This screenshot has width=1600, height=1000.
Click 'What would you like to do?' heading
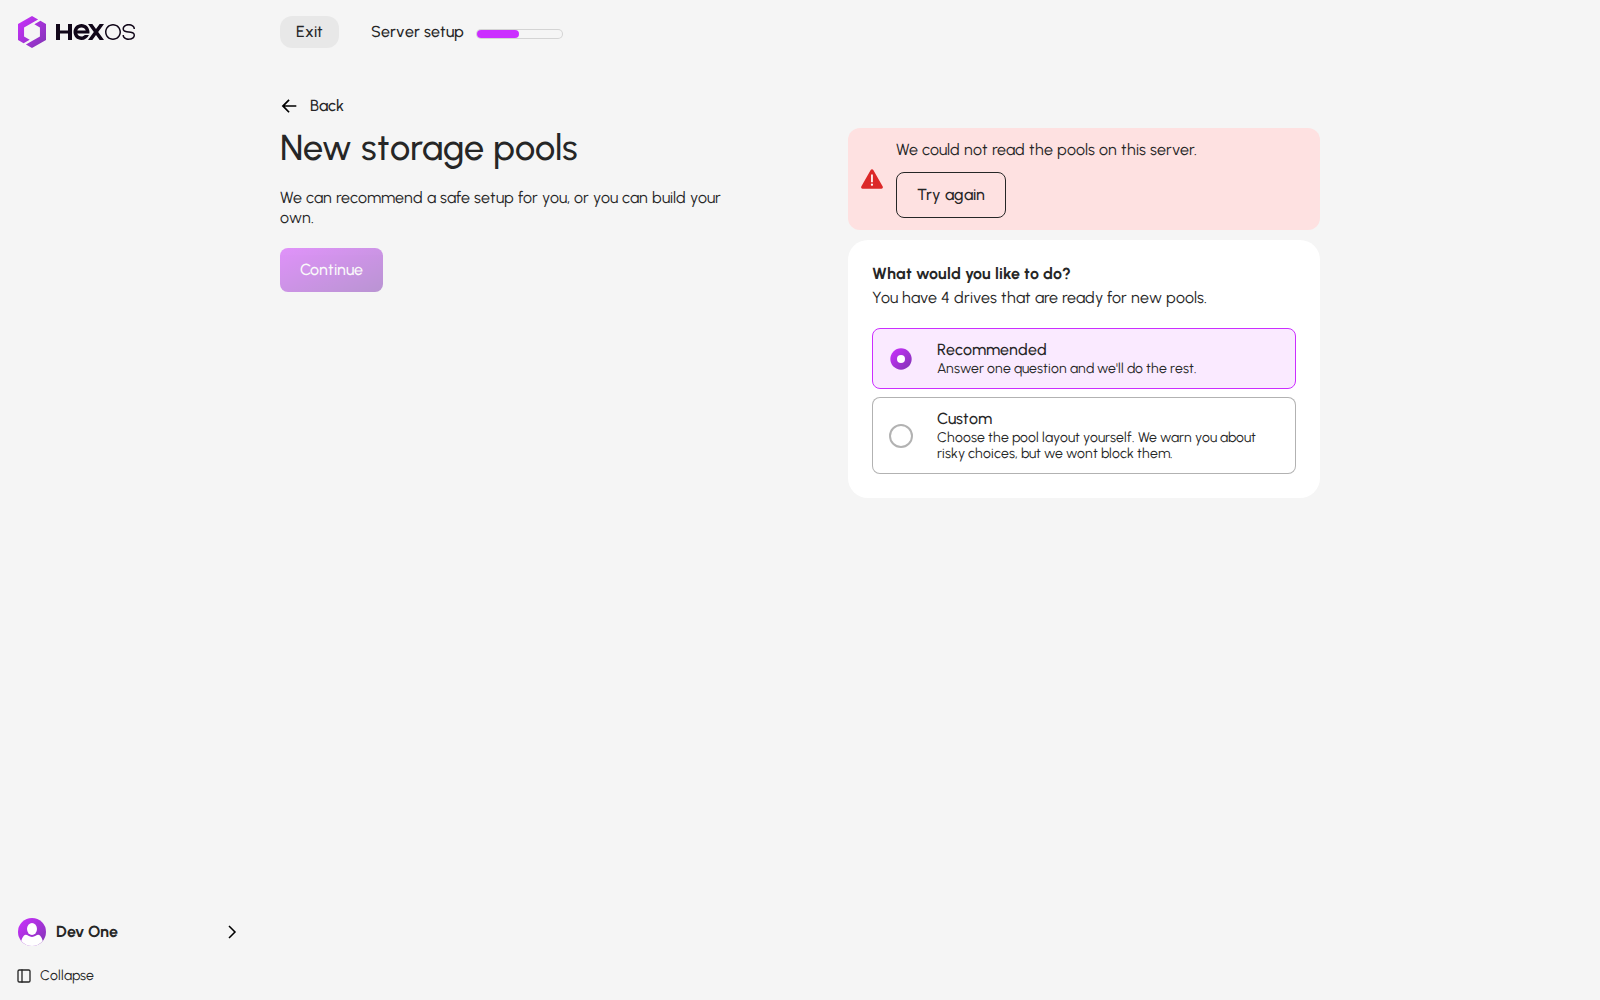click(x=971, y=274)
